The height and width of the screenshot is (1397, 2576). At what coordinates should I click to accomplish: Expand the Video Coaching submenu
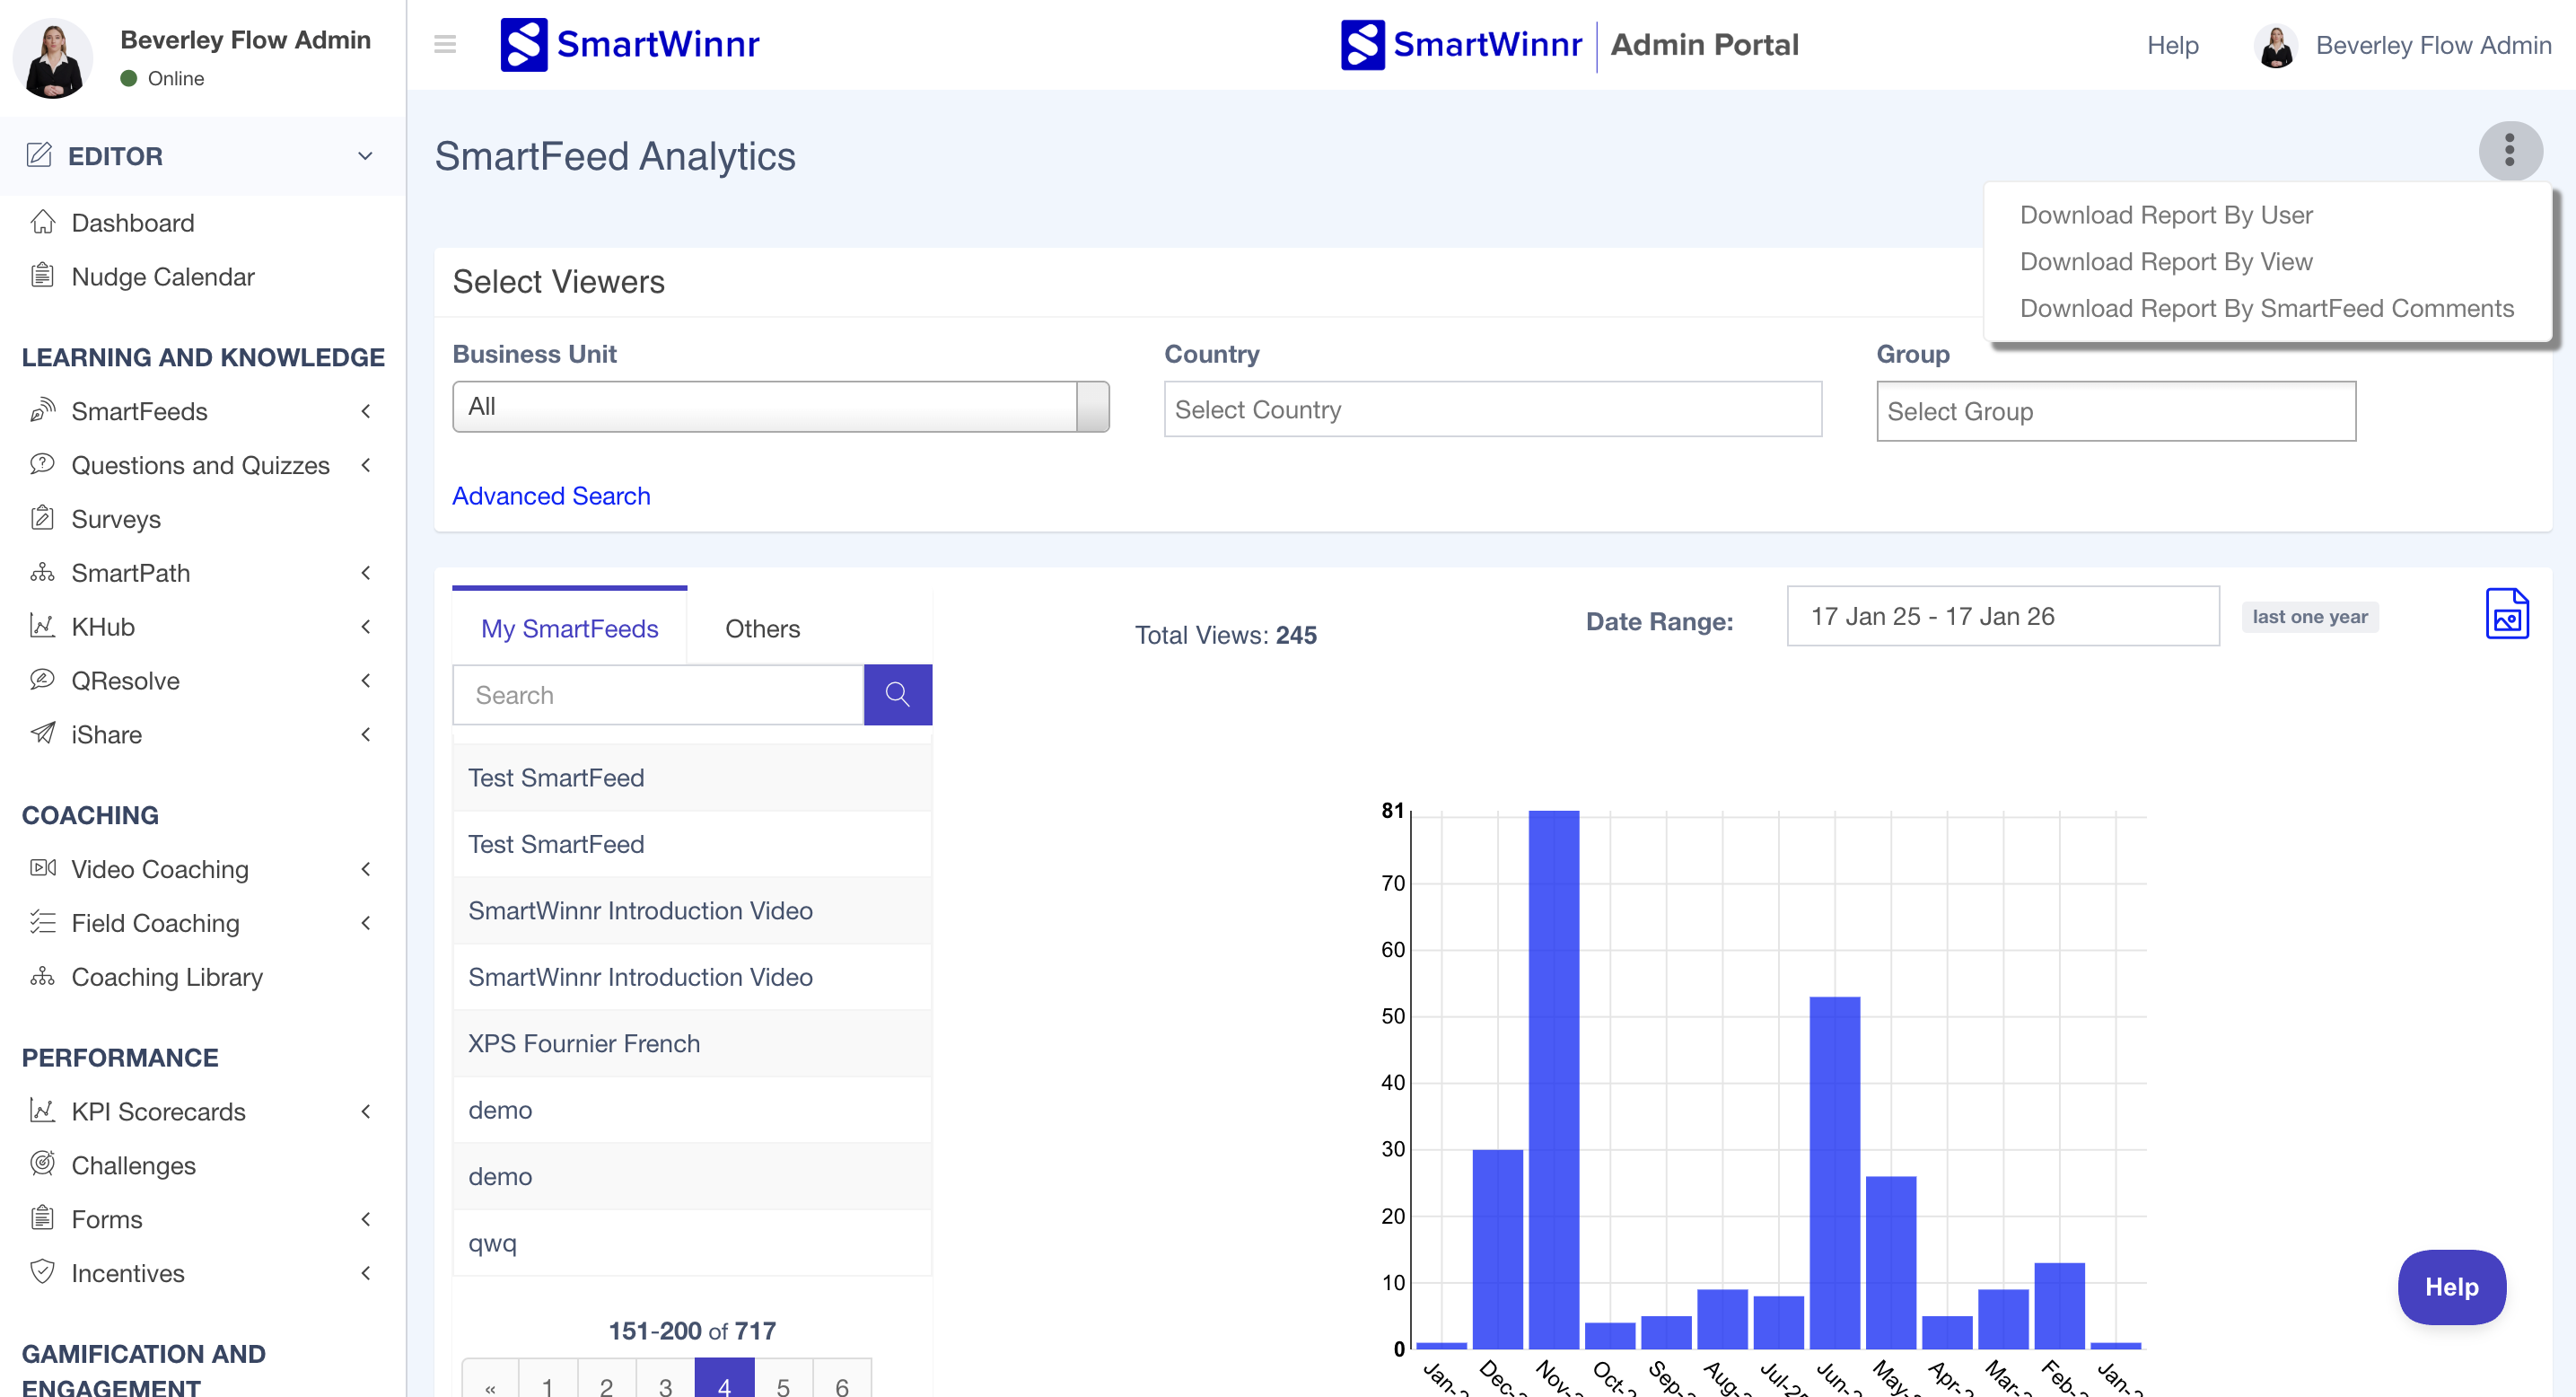[366, 868]
